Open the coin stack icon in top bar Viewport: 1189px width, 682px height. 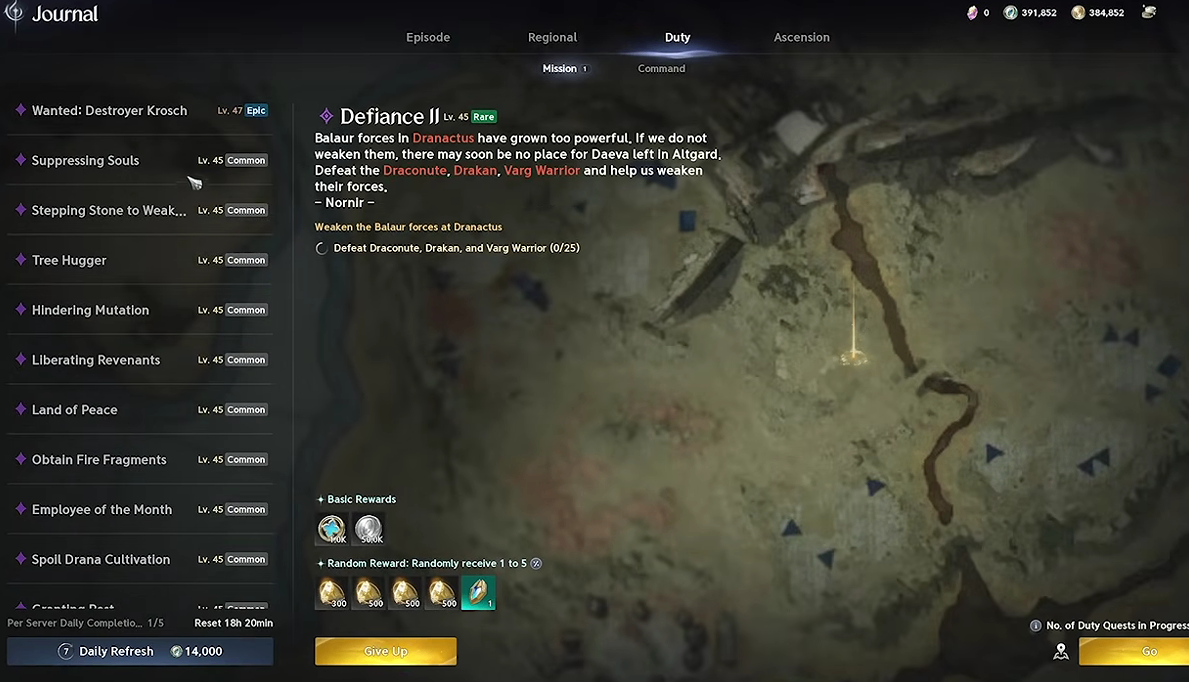(1149, 12)
